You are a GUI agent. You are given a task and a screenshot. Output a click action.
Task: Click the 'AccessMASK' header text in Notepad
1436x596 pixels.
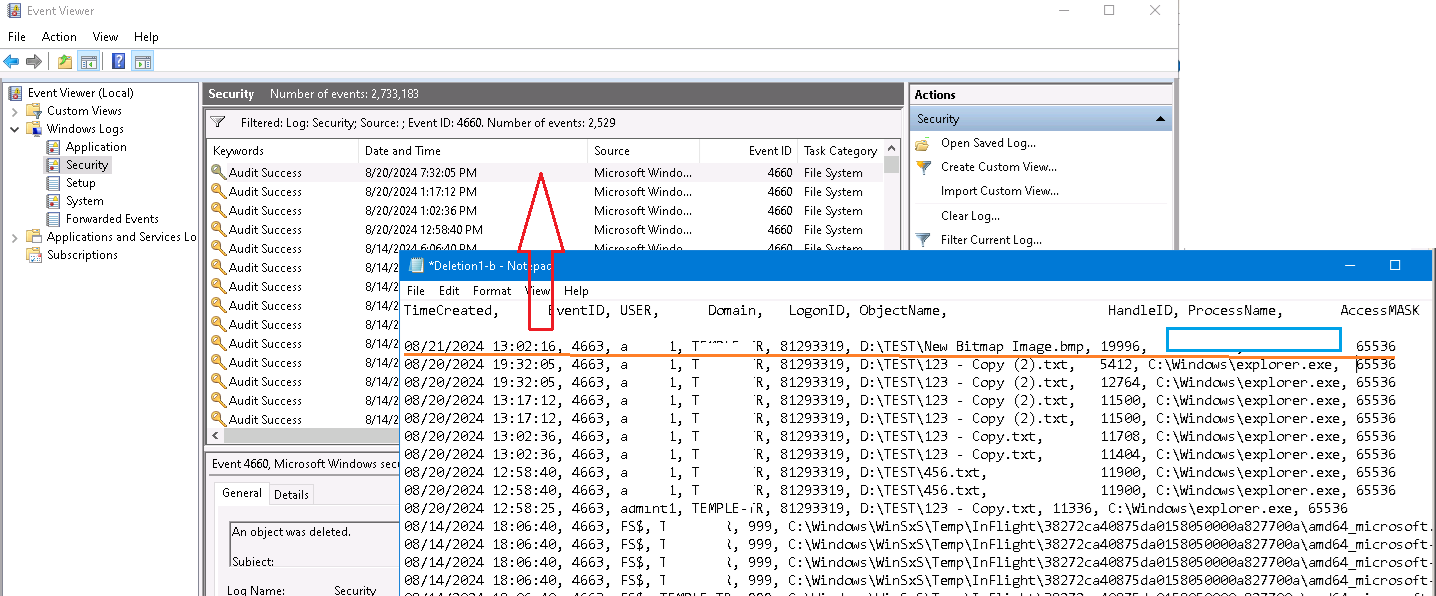coord(1380,311)
